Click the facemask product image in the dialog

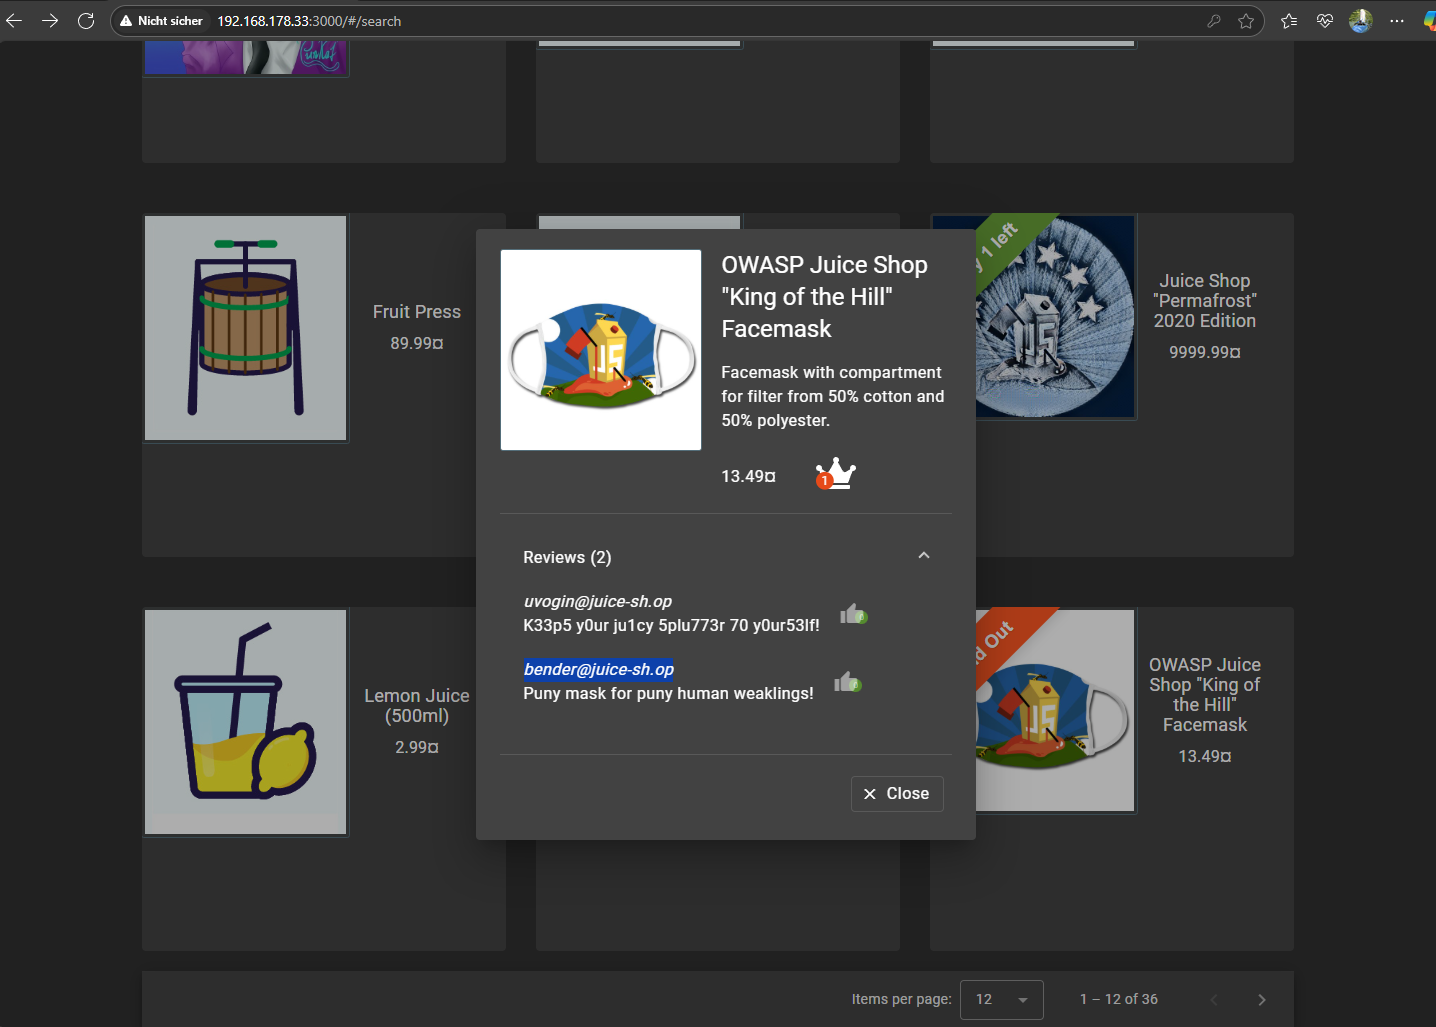click(x=600, y=349)
